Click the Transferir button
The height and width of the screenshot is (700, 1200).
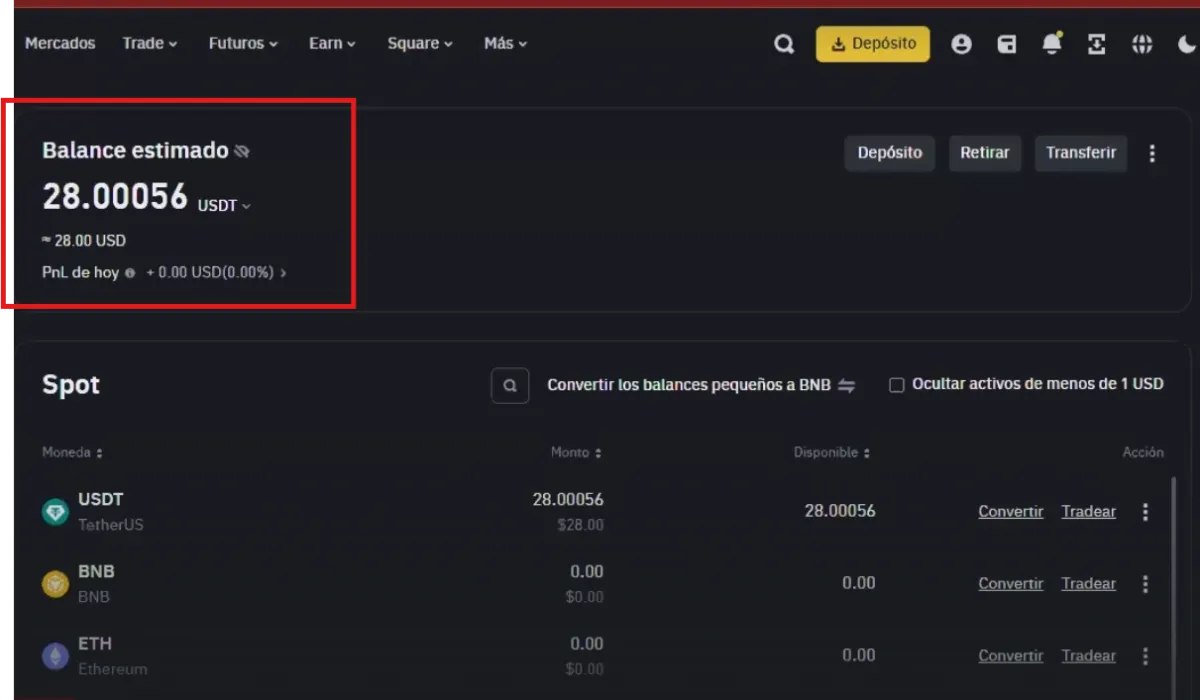tap(1081, 153)
